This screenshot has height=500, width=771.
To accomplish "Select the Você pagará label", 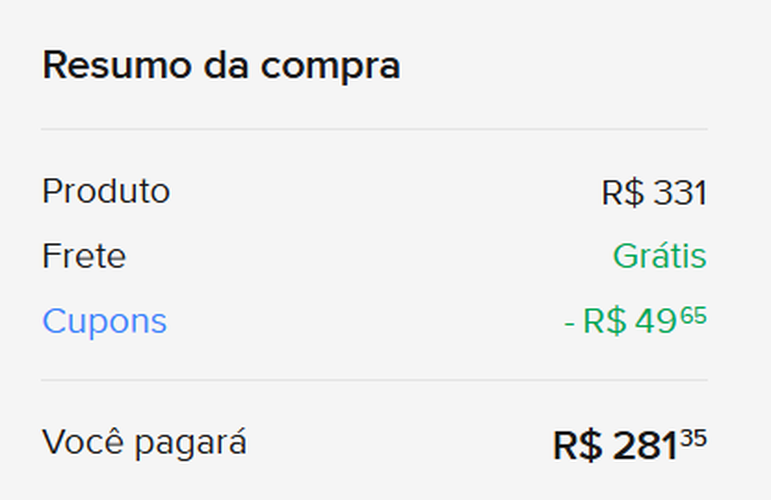I will [x=144, y=442].
